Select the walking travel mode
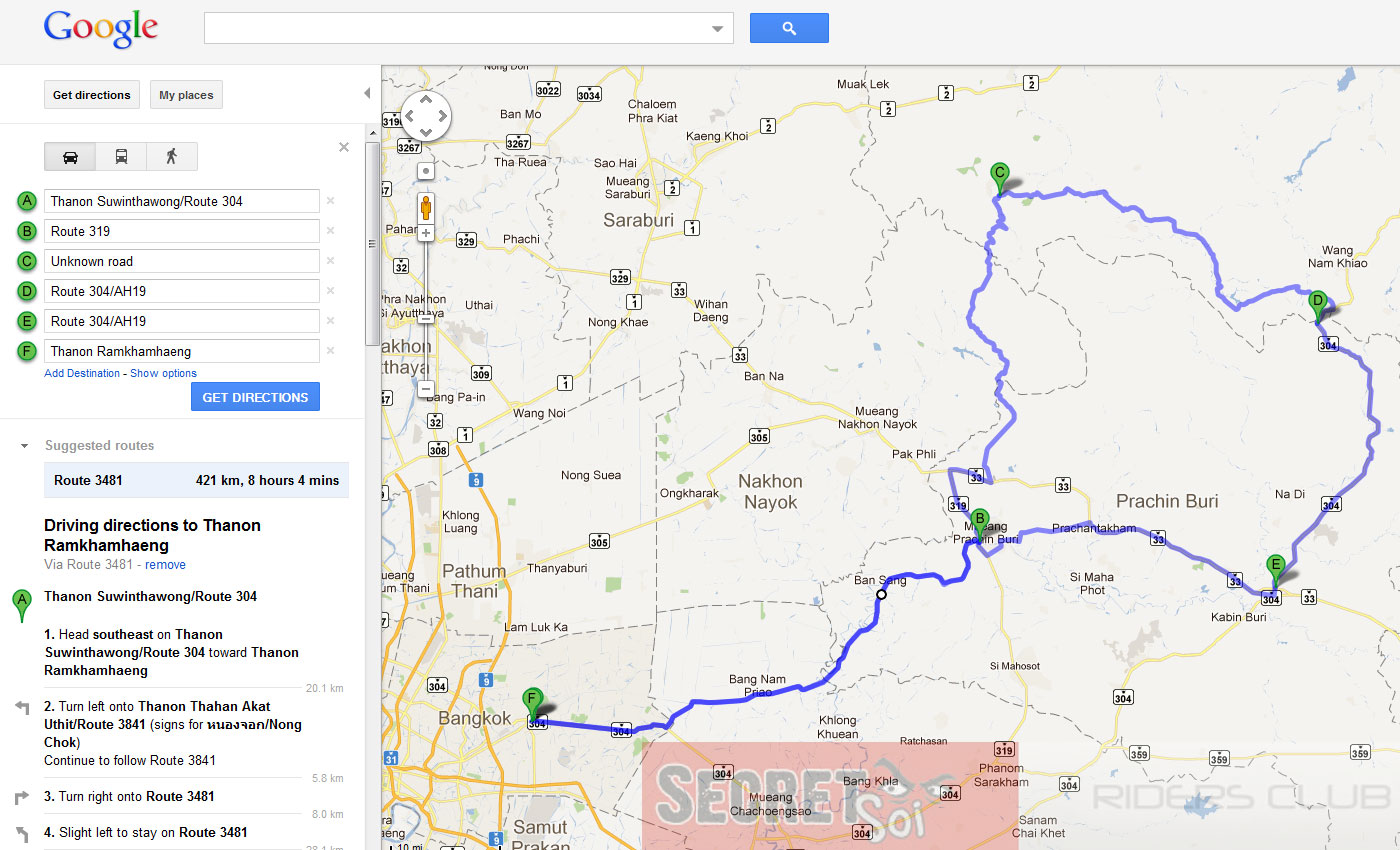The width and height of the screenshot is (1400, 850). [x=172, y=157]
